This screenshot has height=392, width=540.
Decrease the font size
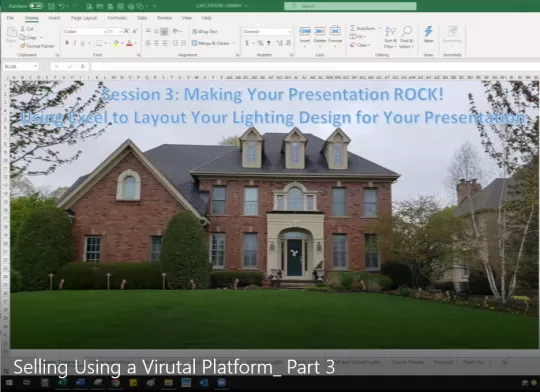coord(135,31)
